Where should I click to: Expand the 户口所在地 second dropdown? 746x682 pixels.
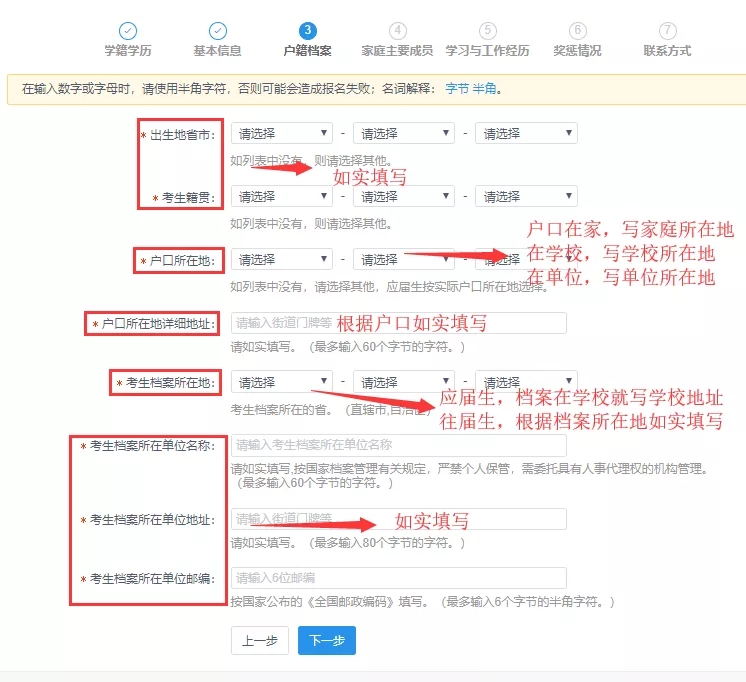click(404, 259)
